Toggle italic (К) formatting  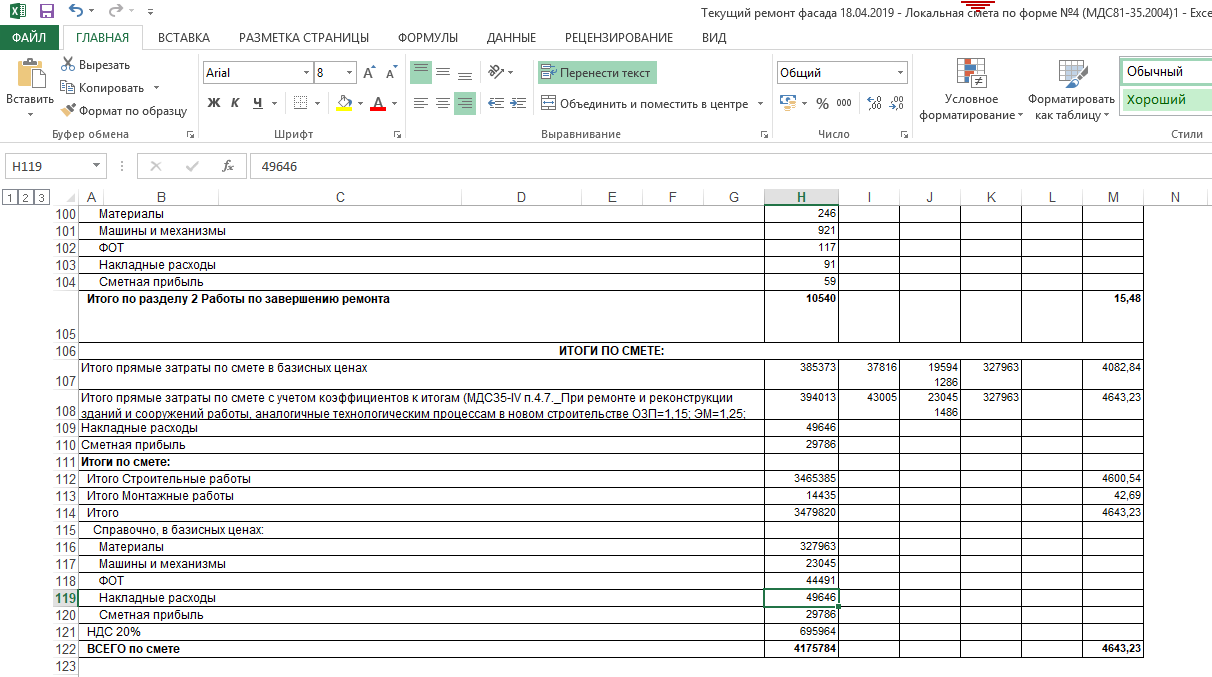point(236,103)
